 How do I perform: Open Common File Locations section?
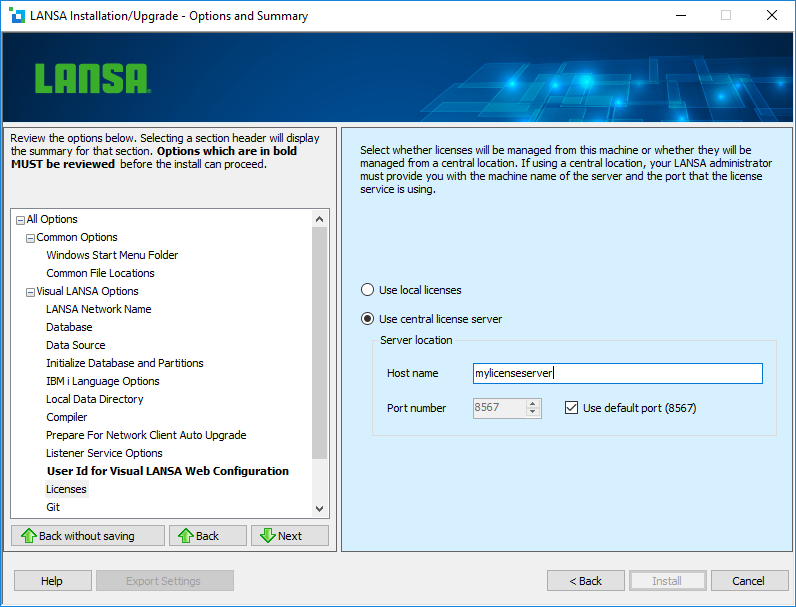(x=100, y=273)
